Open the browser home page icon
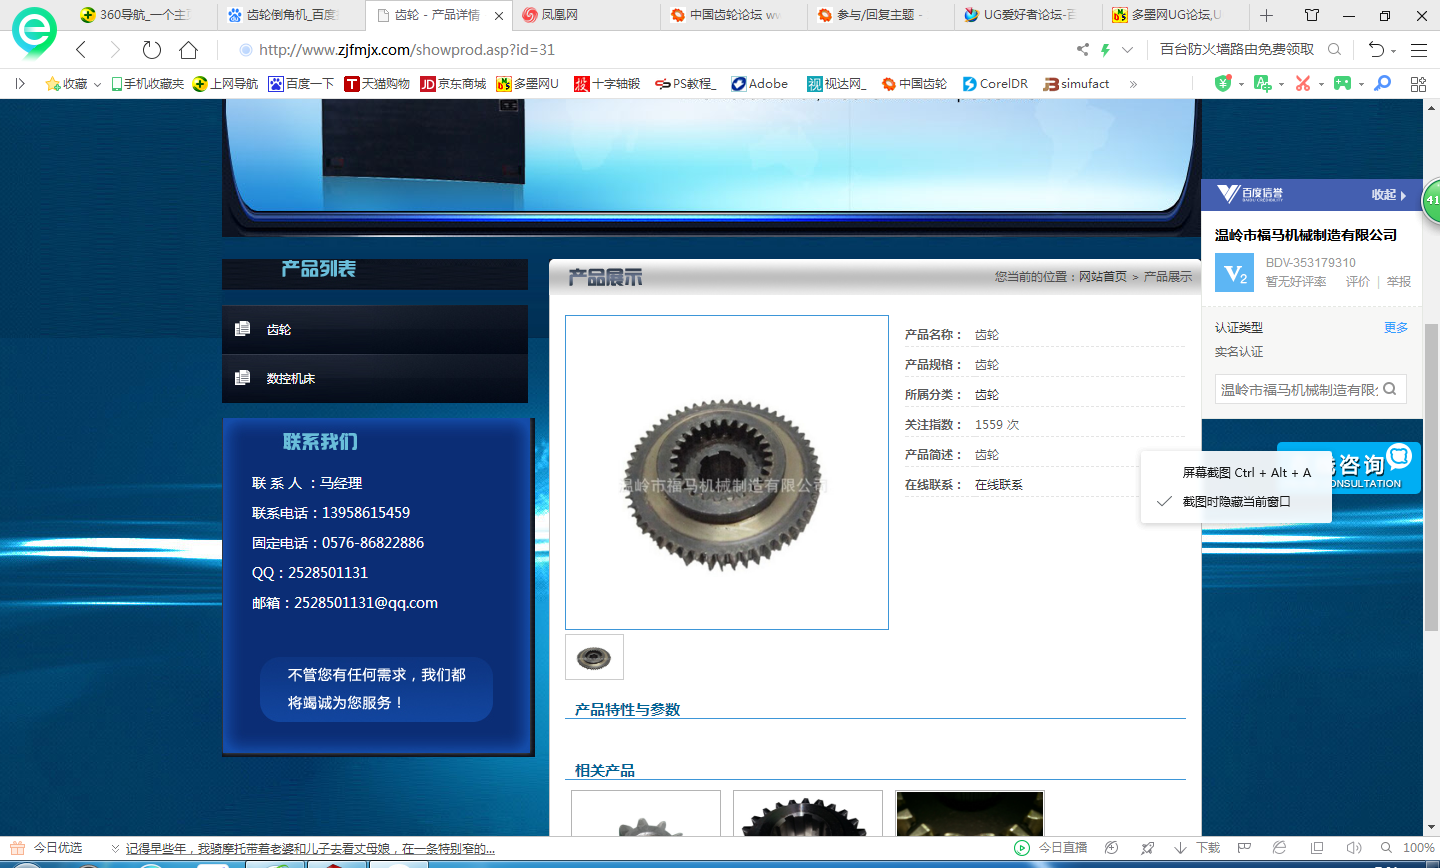This screenshot has width=1440, height=868. 188,50
